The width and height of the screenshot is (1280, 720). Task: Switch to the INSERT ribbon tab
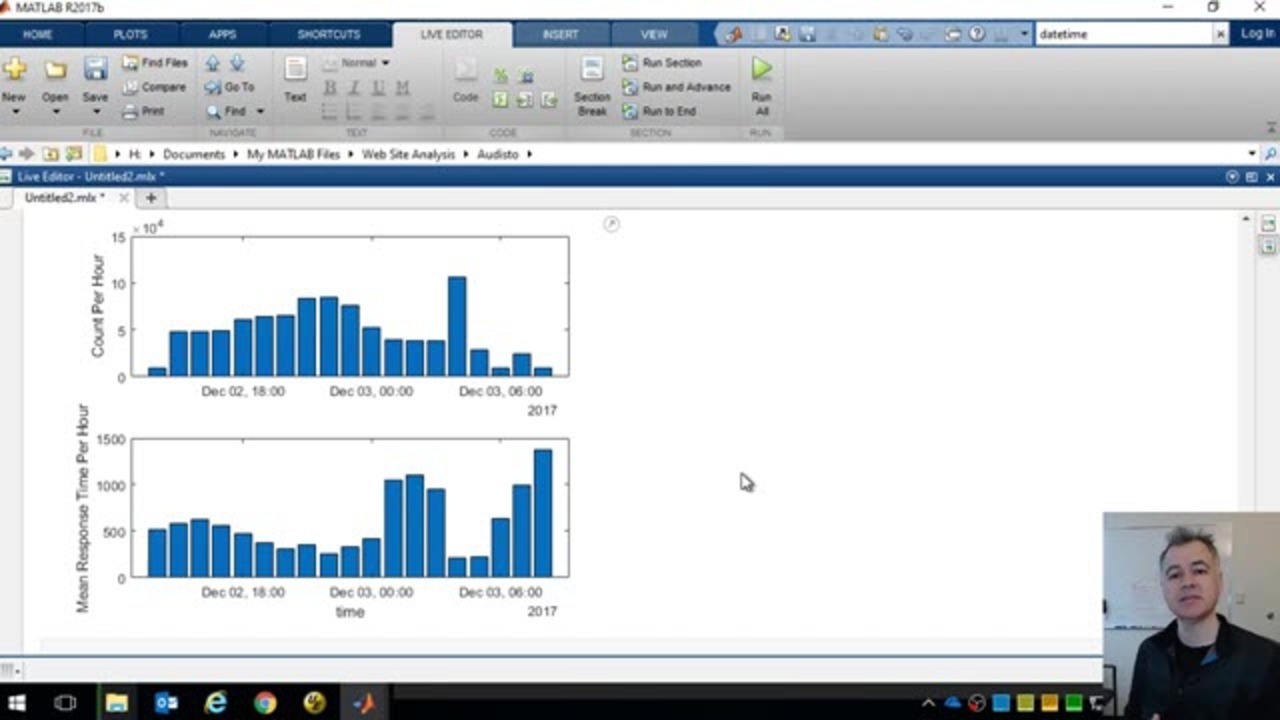pos(560,34)
